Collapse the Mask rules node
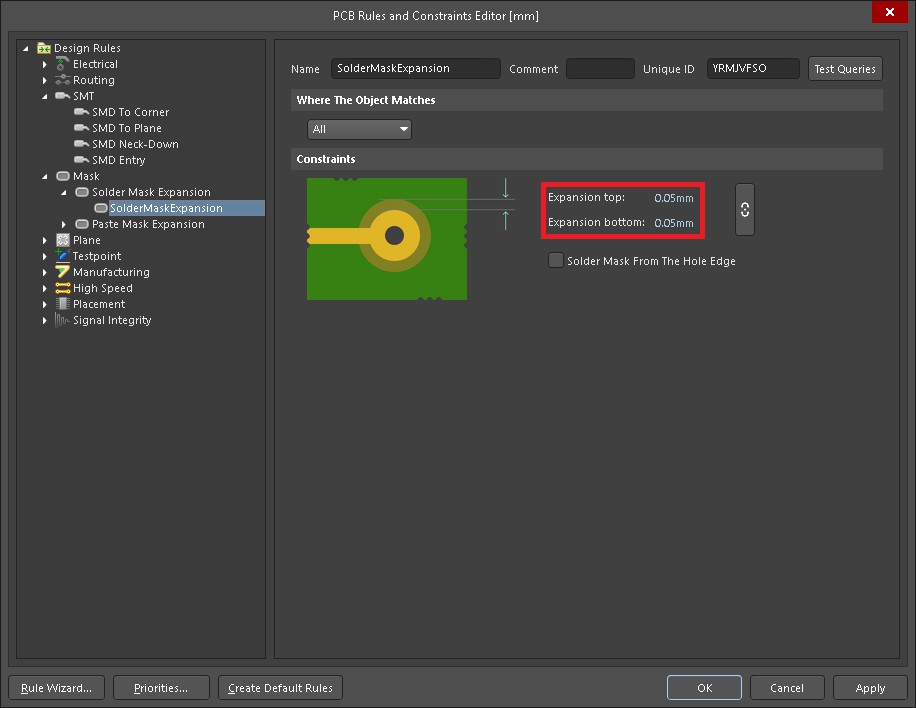Viewport: 916px width, 708px height. pyautogui.click(x=44, y=176)
